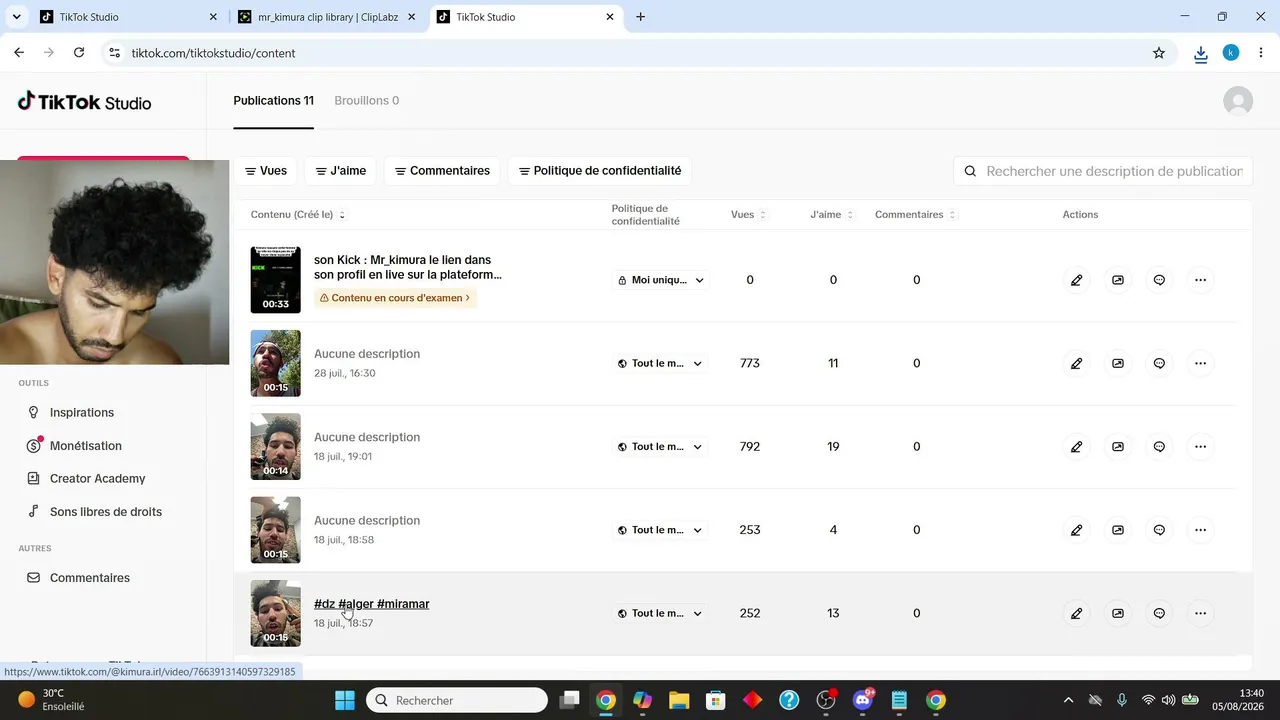
Task: Open Inspirations in the sidebar
Action: coord(82,412)
